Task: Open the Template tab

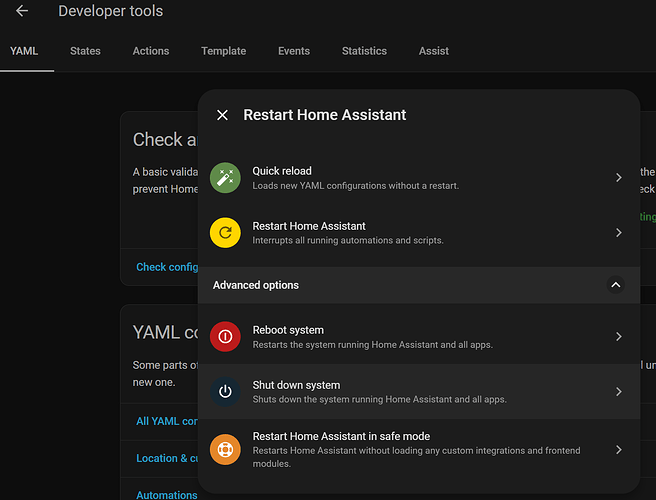Action: 223,51
